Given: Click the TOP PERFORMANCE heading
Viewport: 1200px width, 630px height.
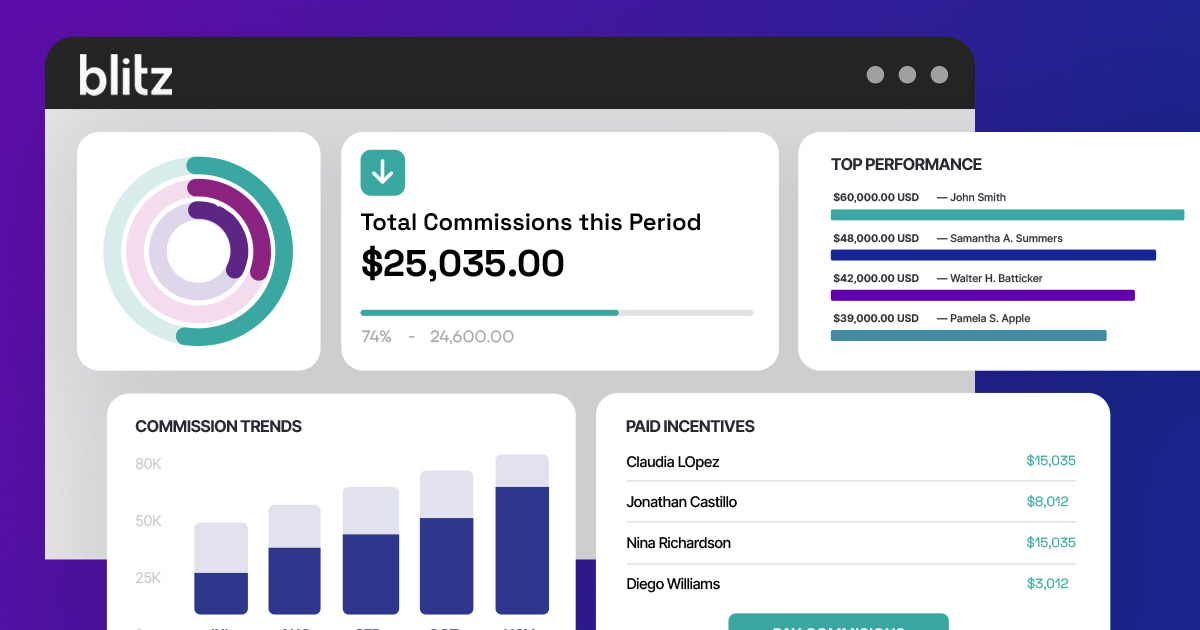Looking at the screenshot, I should coord(907,164).
